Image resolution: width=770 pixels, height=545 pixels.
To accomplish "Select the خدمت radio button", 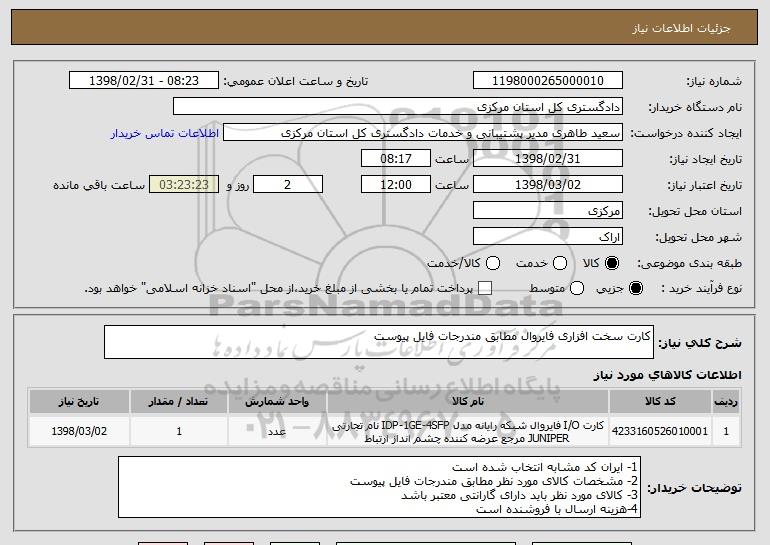I will pos(560,264).
